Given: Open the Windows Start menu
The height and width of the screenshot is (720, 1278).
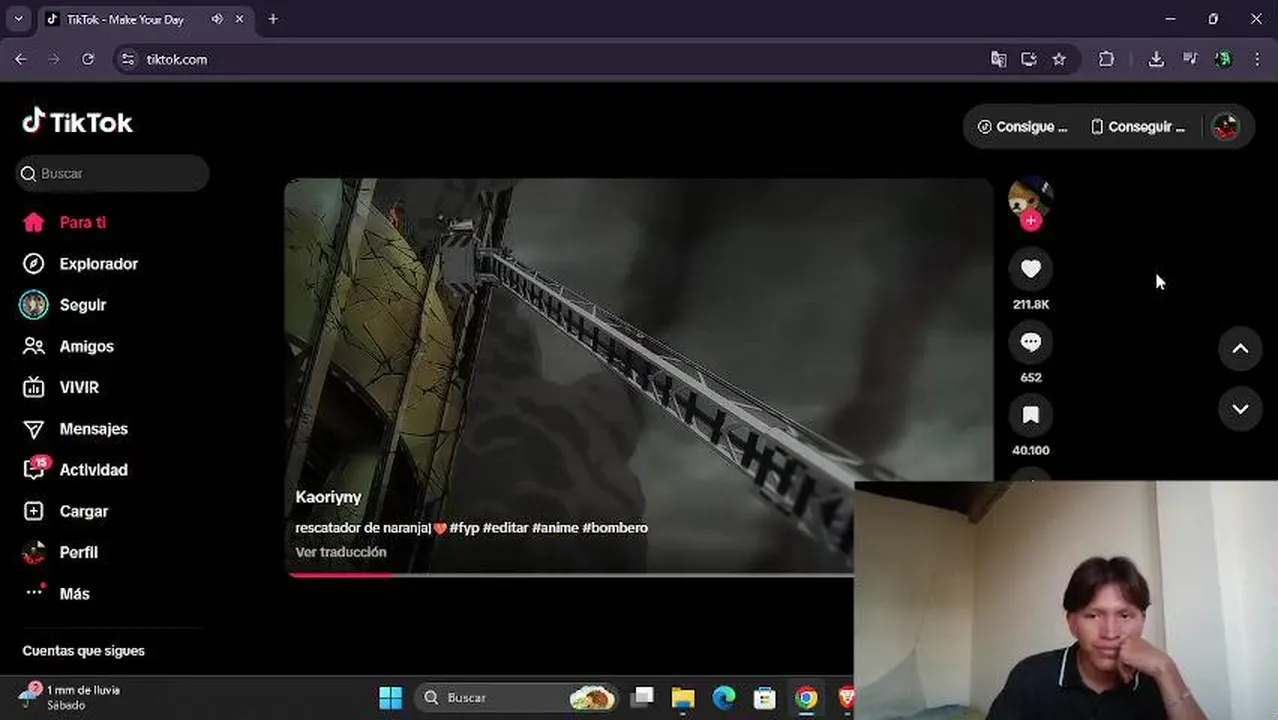Looking at the screenshot, I should pyautogui.click(x=391, y=697).
